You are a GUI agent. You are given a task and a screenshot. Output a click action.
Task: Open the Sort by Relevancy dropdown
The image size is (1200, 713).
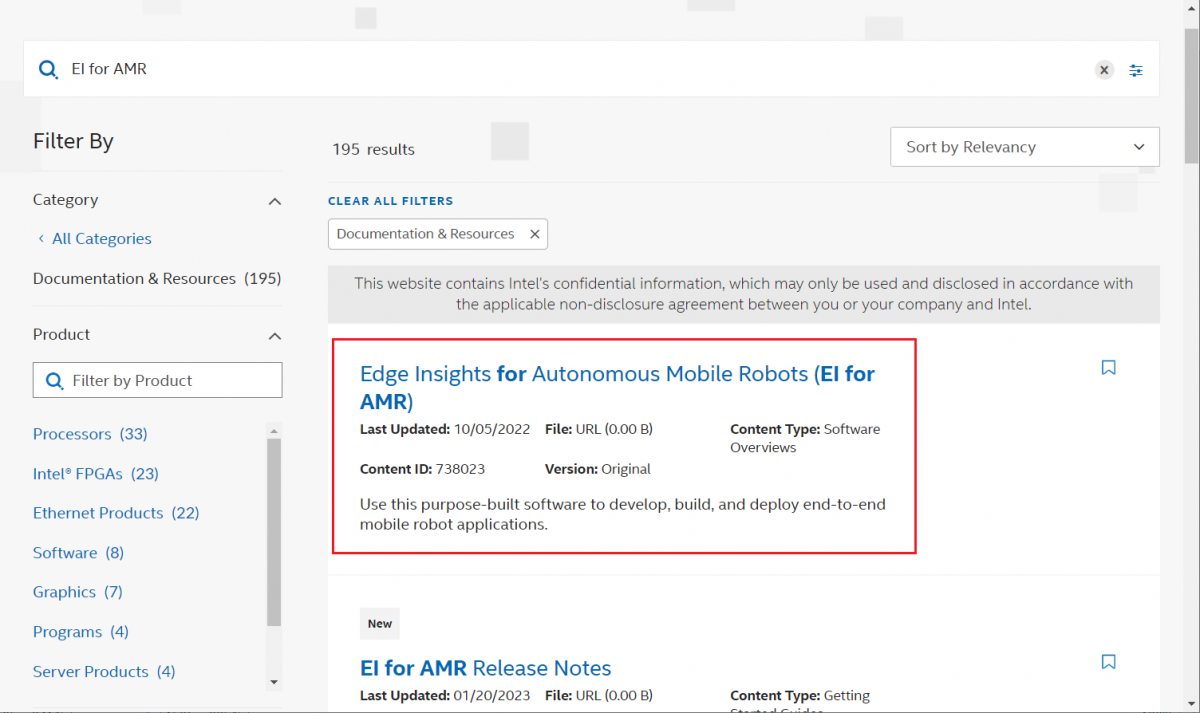tap(1024, 147)
